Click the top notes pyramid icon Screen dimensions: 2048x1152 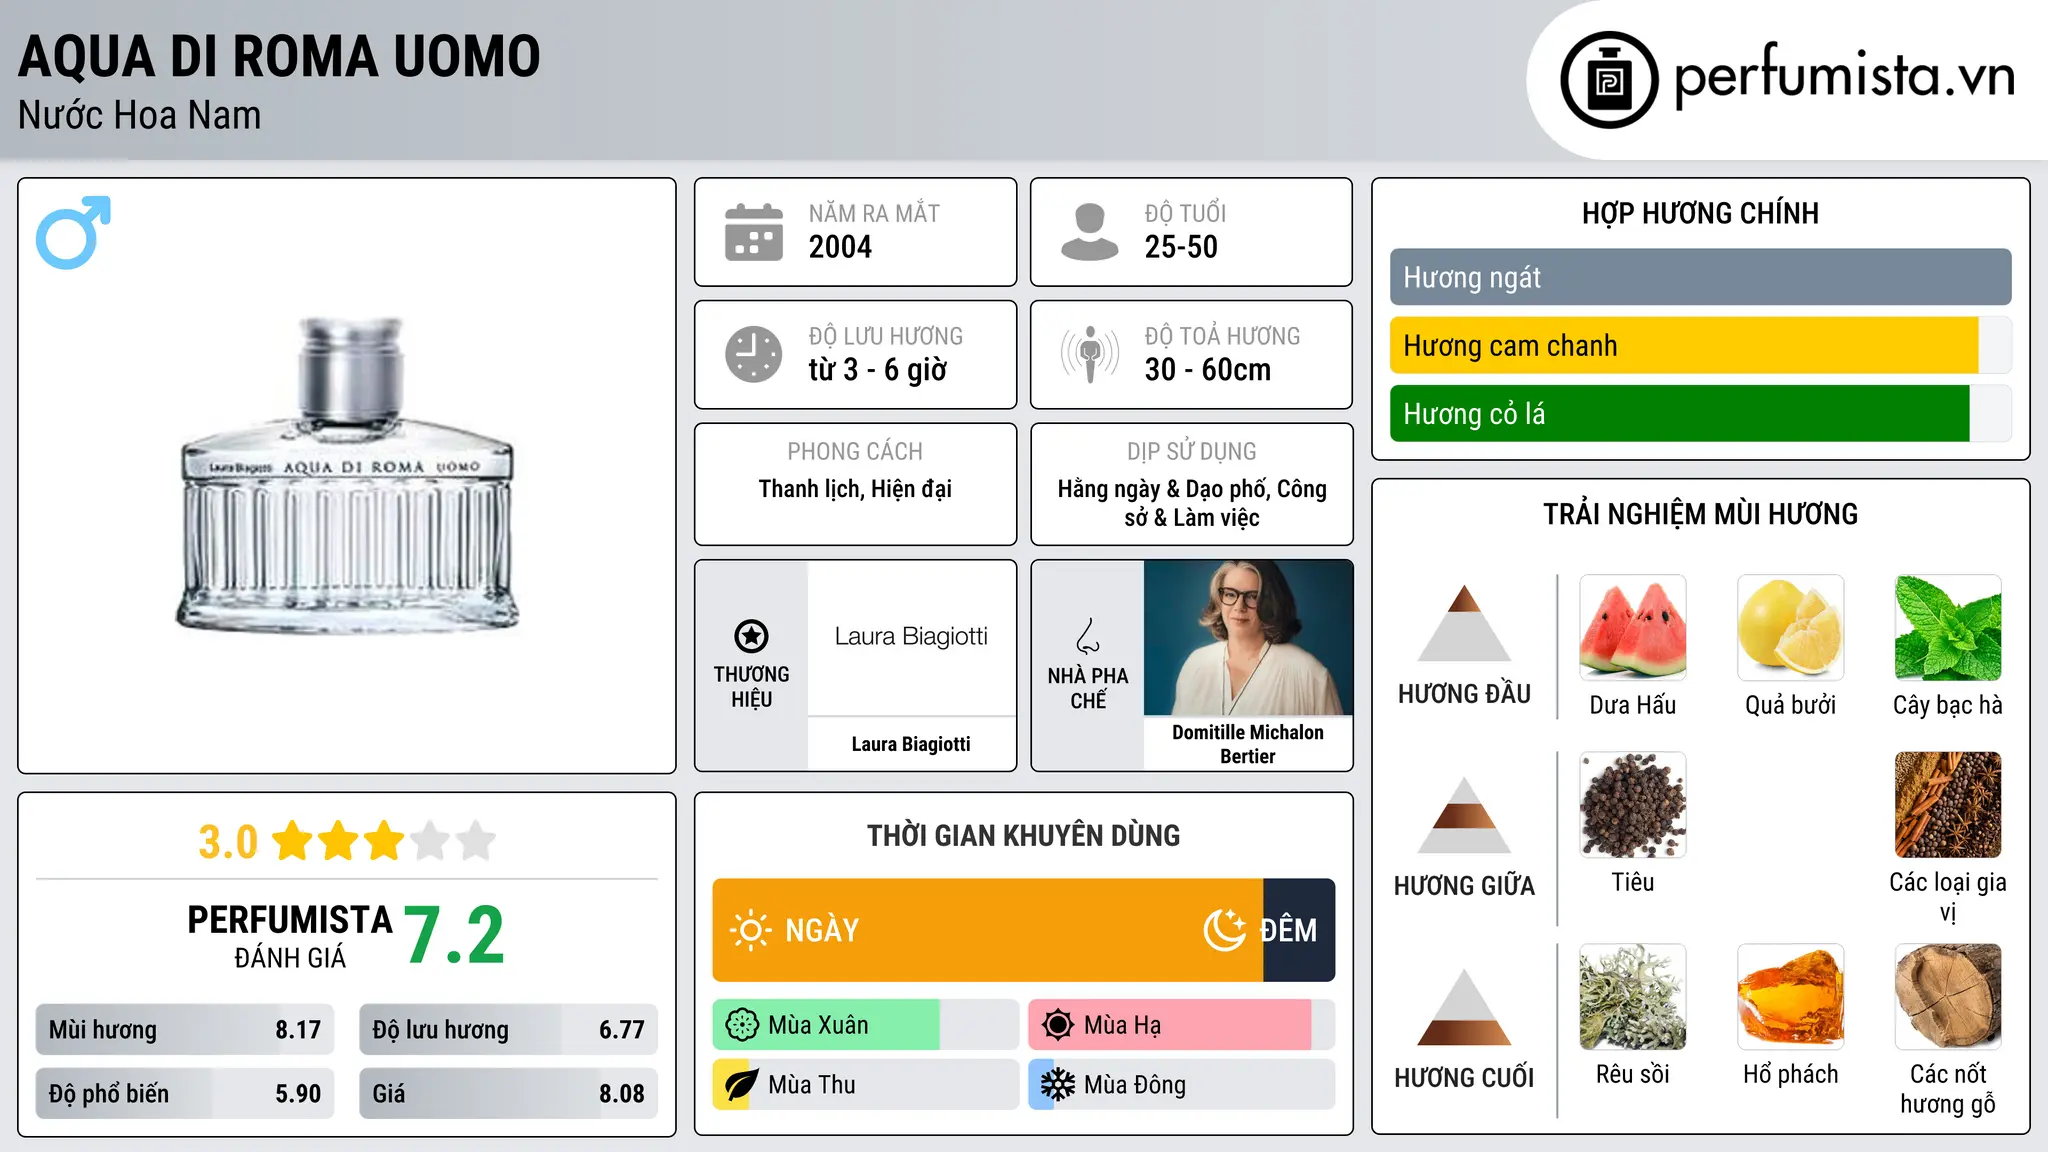[1464, 623]
